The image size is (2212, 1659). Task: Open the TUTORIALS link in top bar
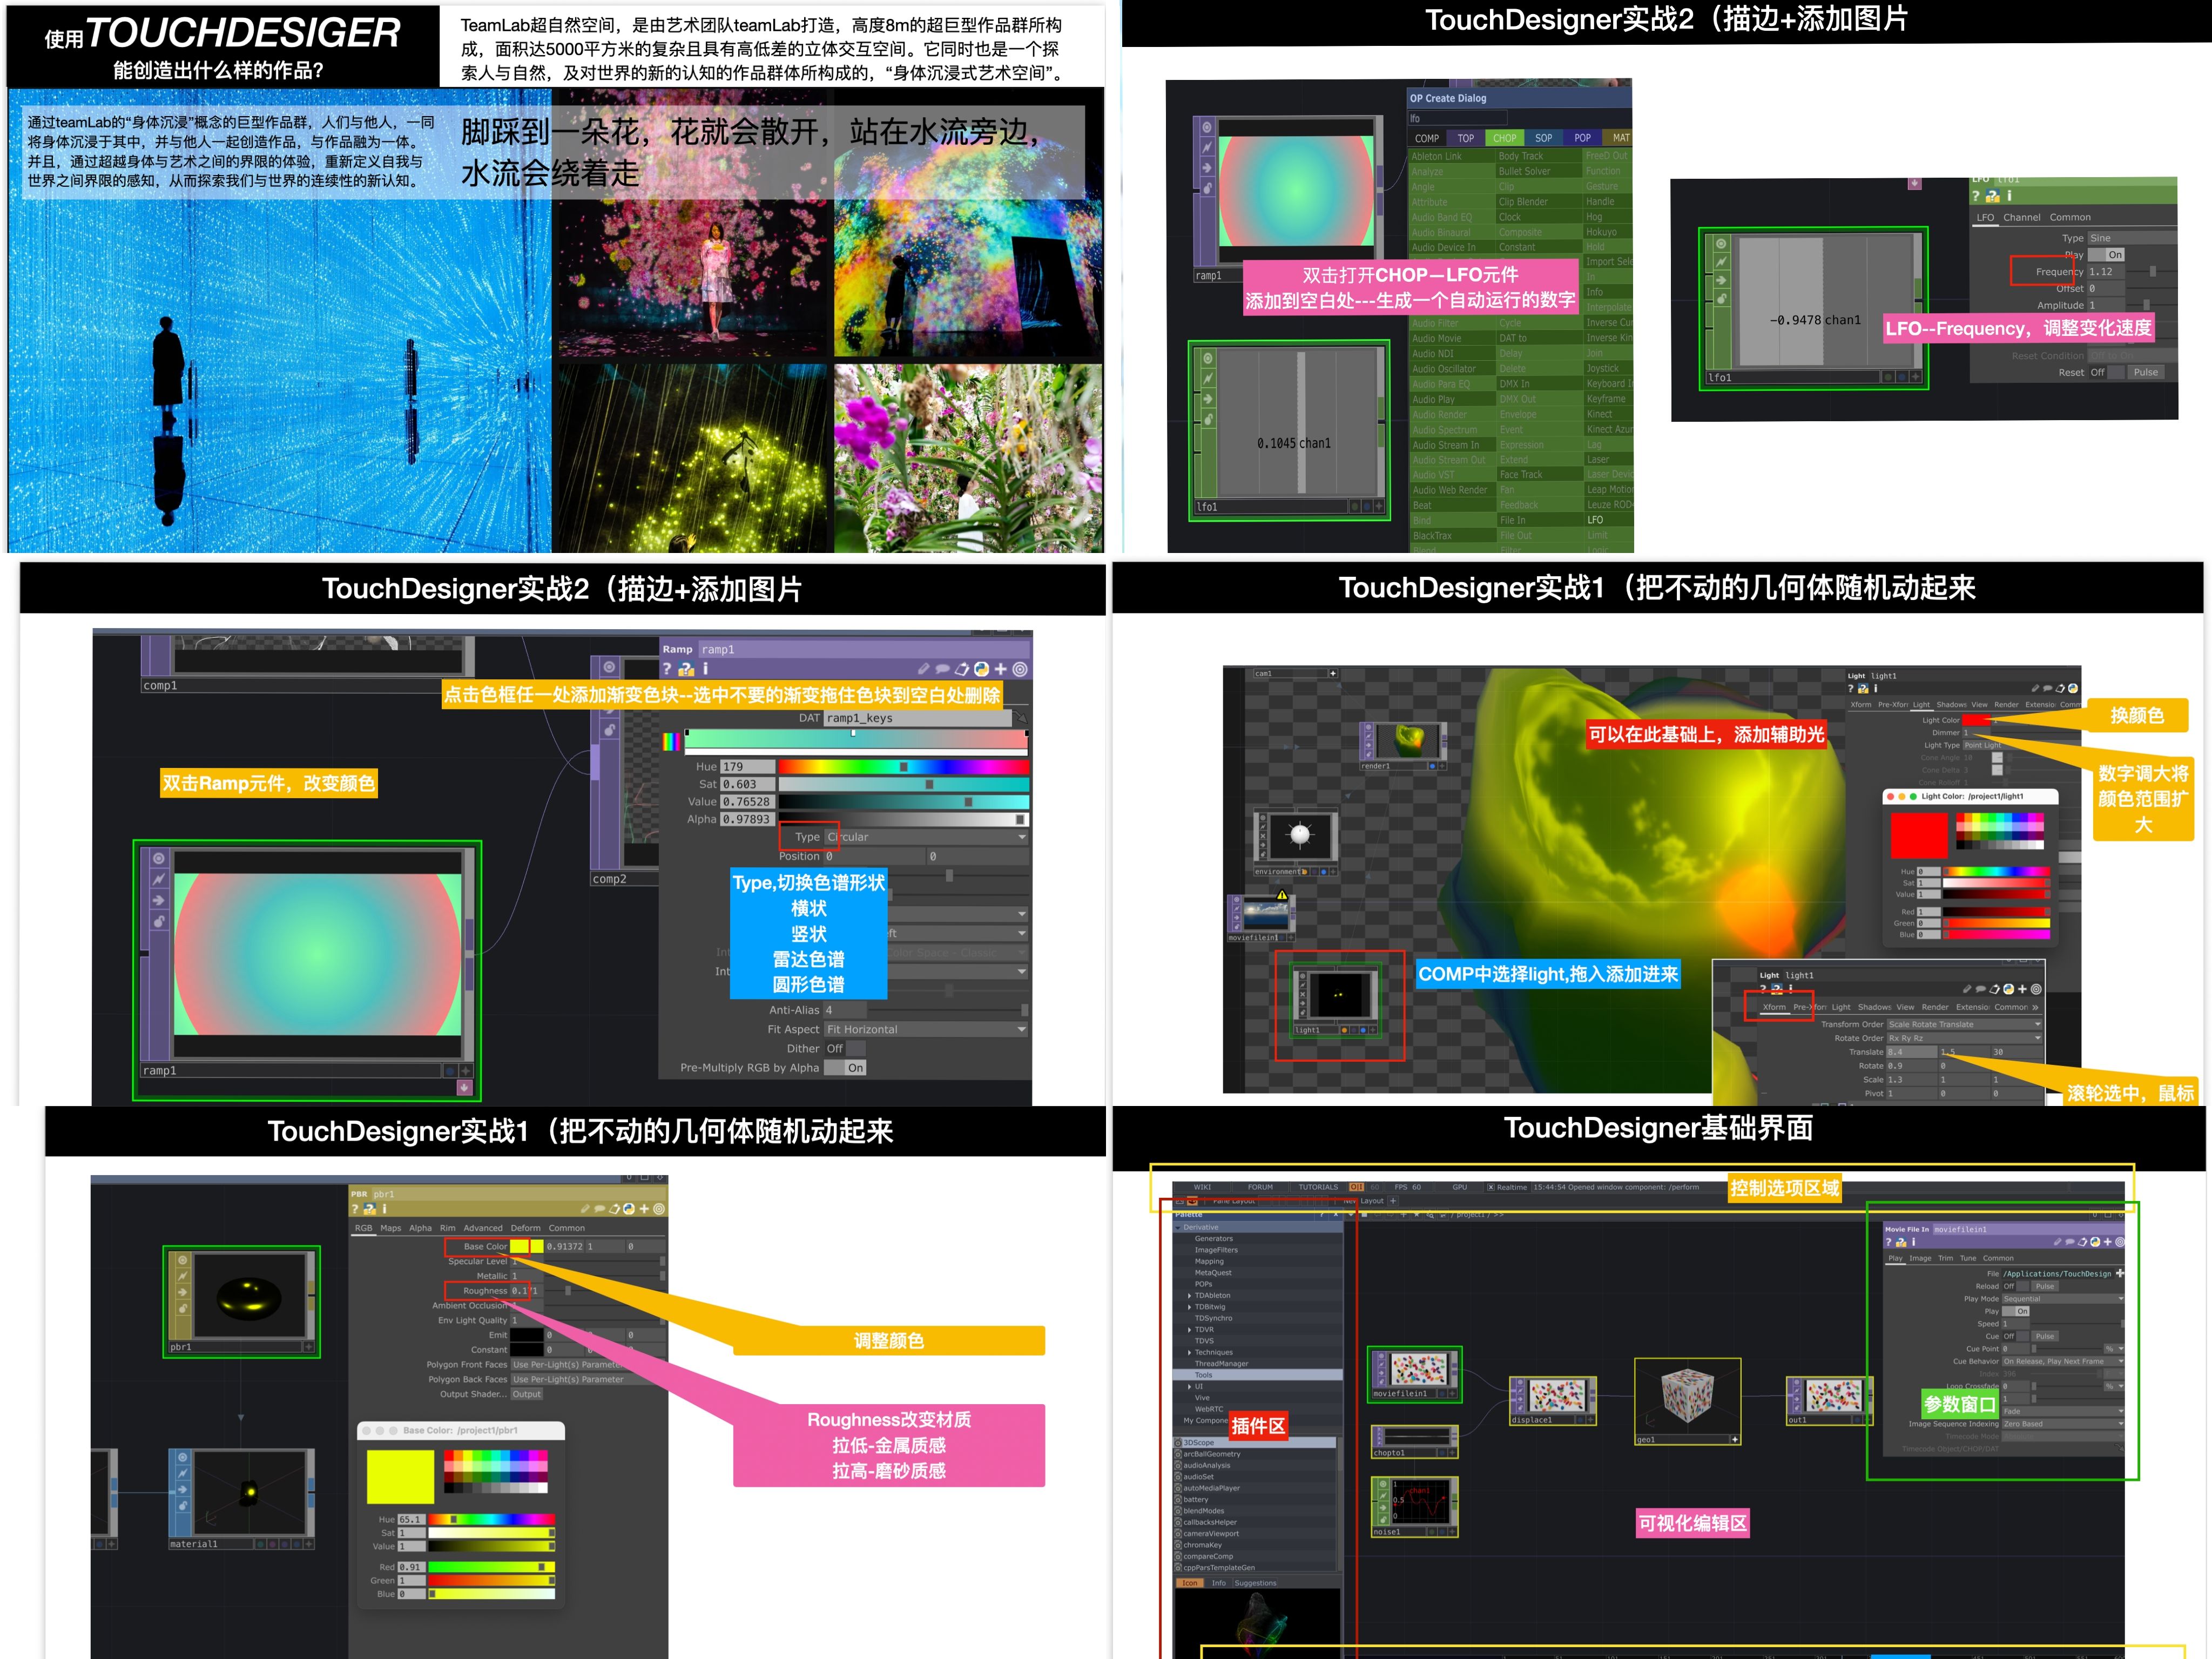(x=1318, y=1187)
